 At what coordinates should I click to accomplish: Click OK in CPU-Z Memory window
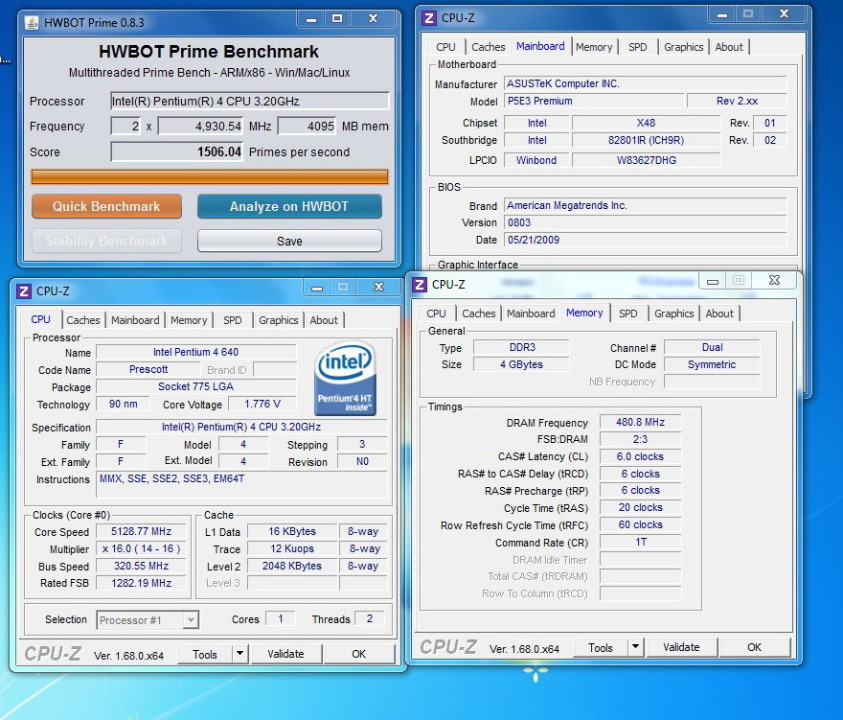[754, 647]
